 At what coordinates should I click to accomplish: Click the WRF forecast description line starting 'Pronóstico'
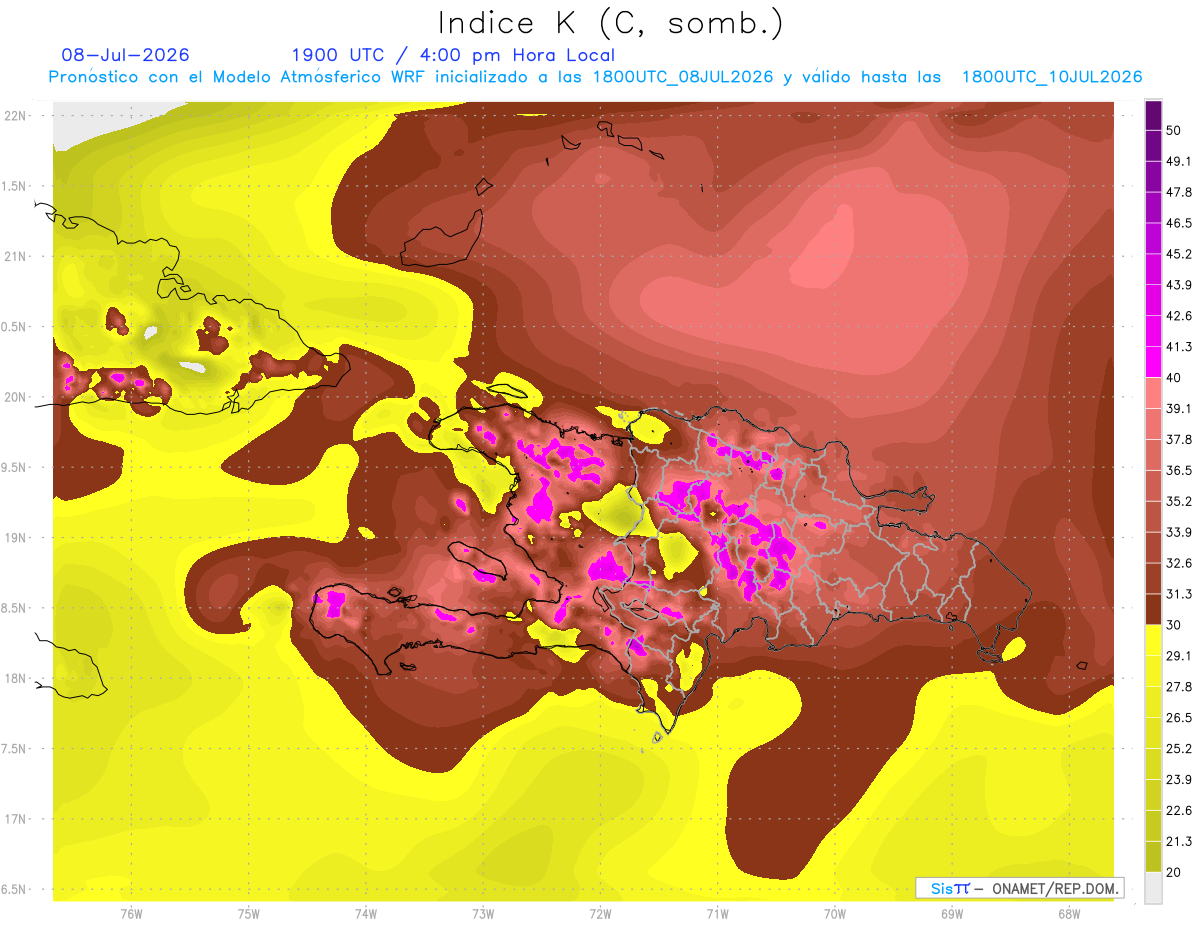[595, 77]
